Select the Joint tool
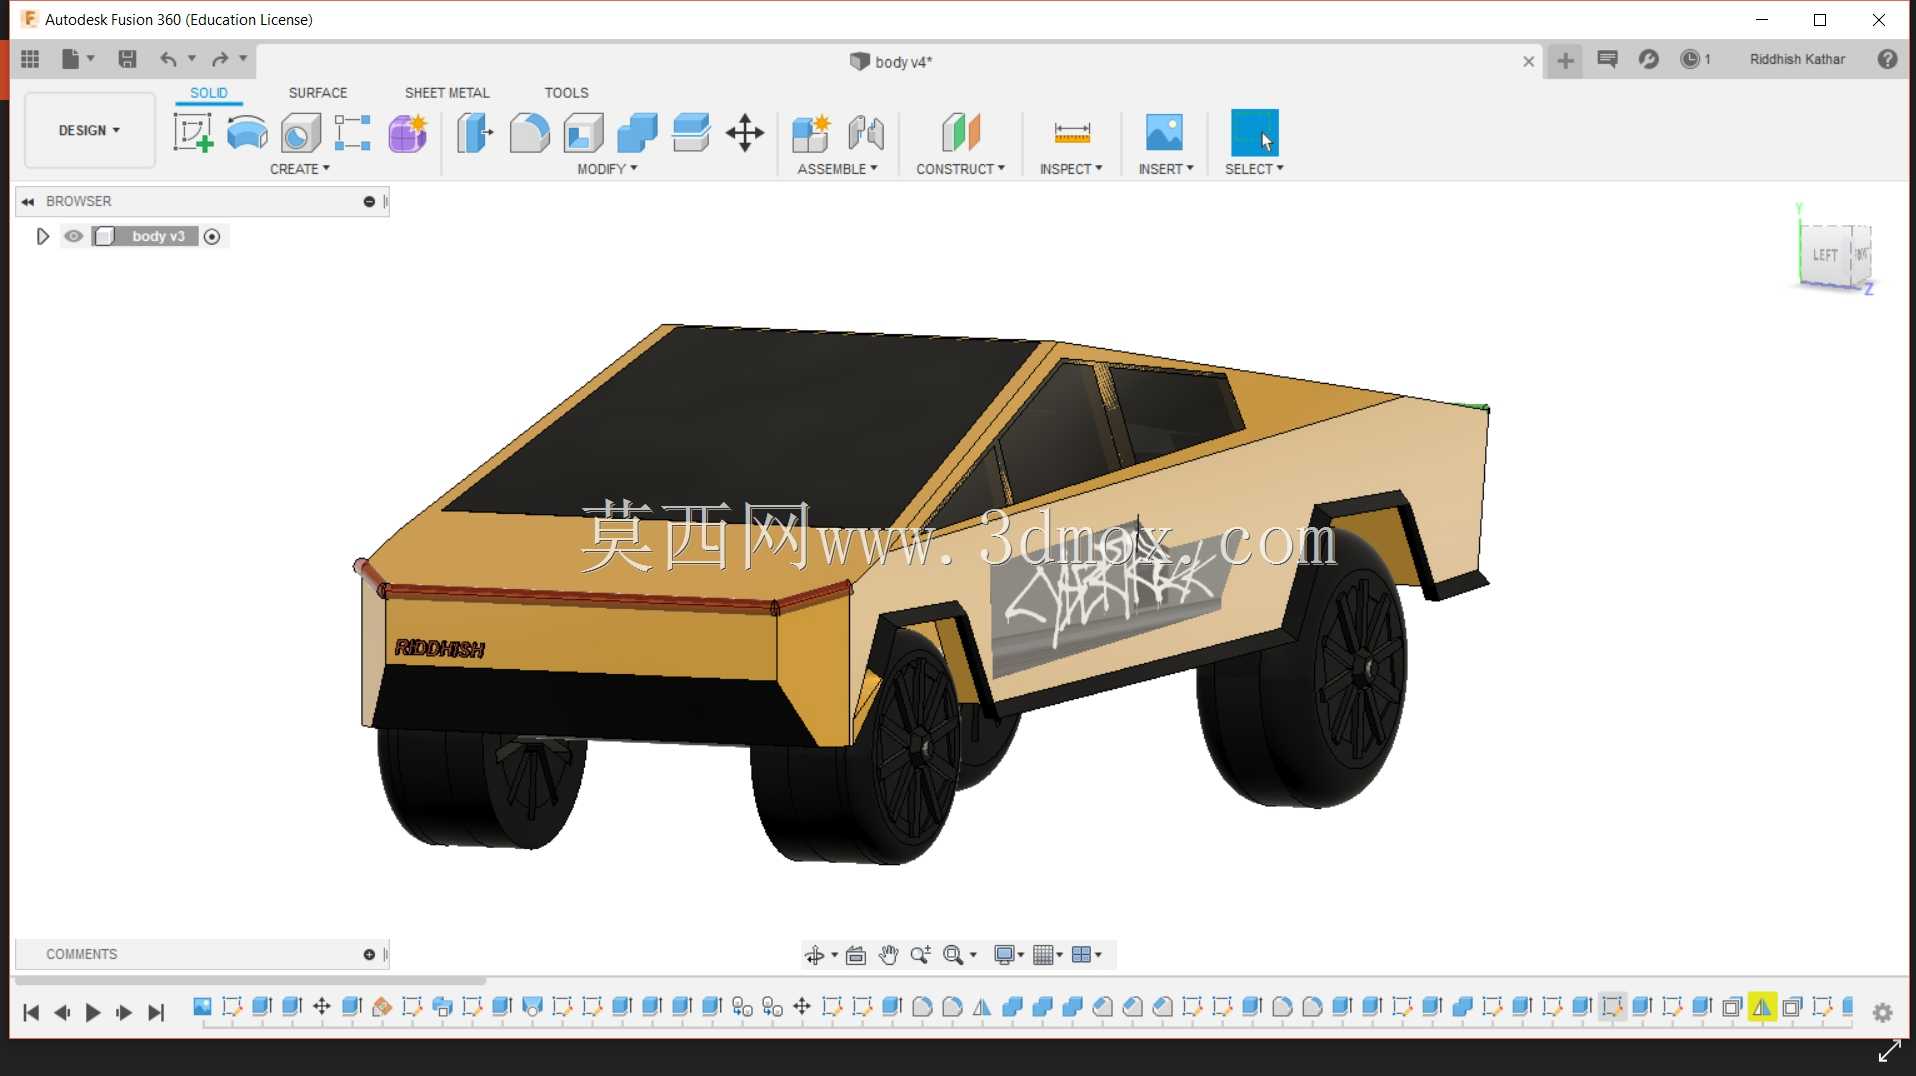The width and height of the screenshot is (1916, 1076). (866, 132)
